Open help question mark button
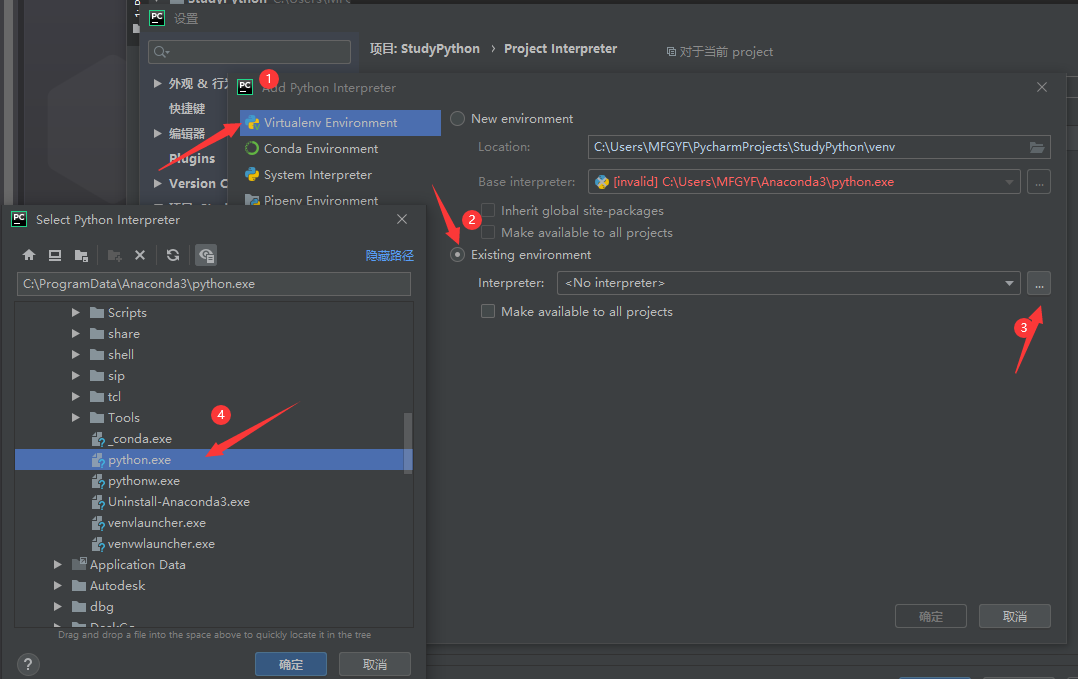 point(28,664)
